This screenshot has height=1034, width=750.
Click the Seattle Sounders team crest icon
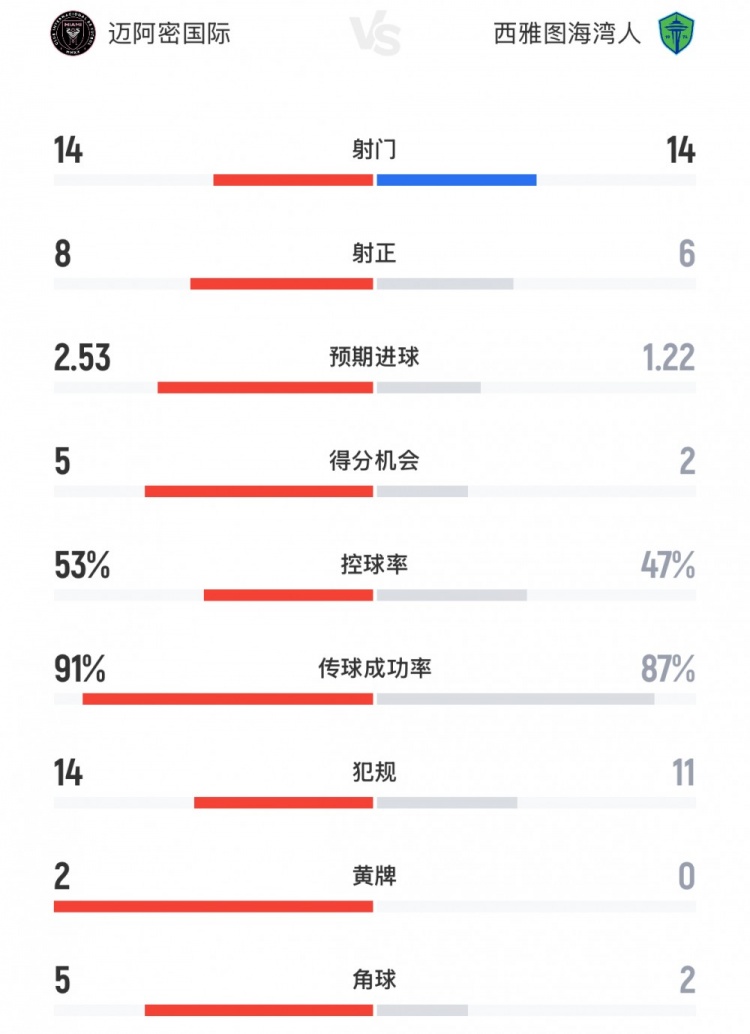[675, 33]
